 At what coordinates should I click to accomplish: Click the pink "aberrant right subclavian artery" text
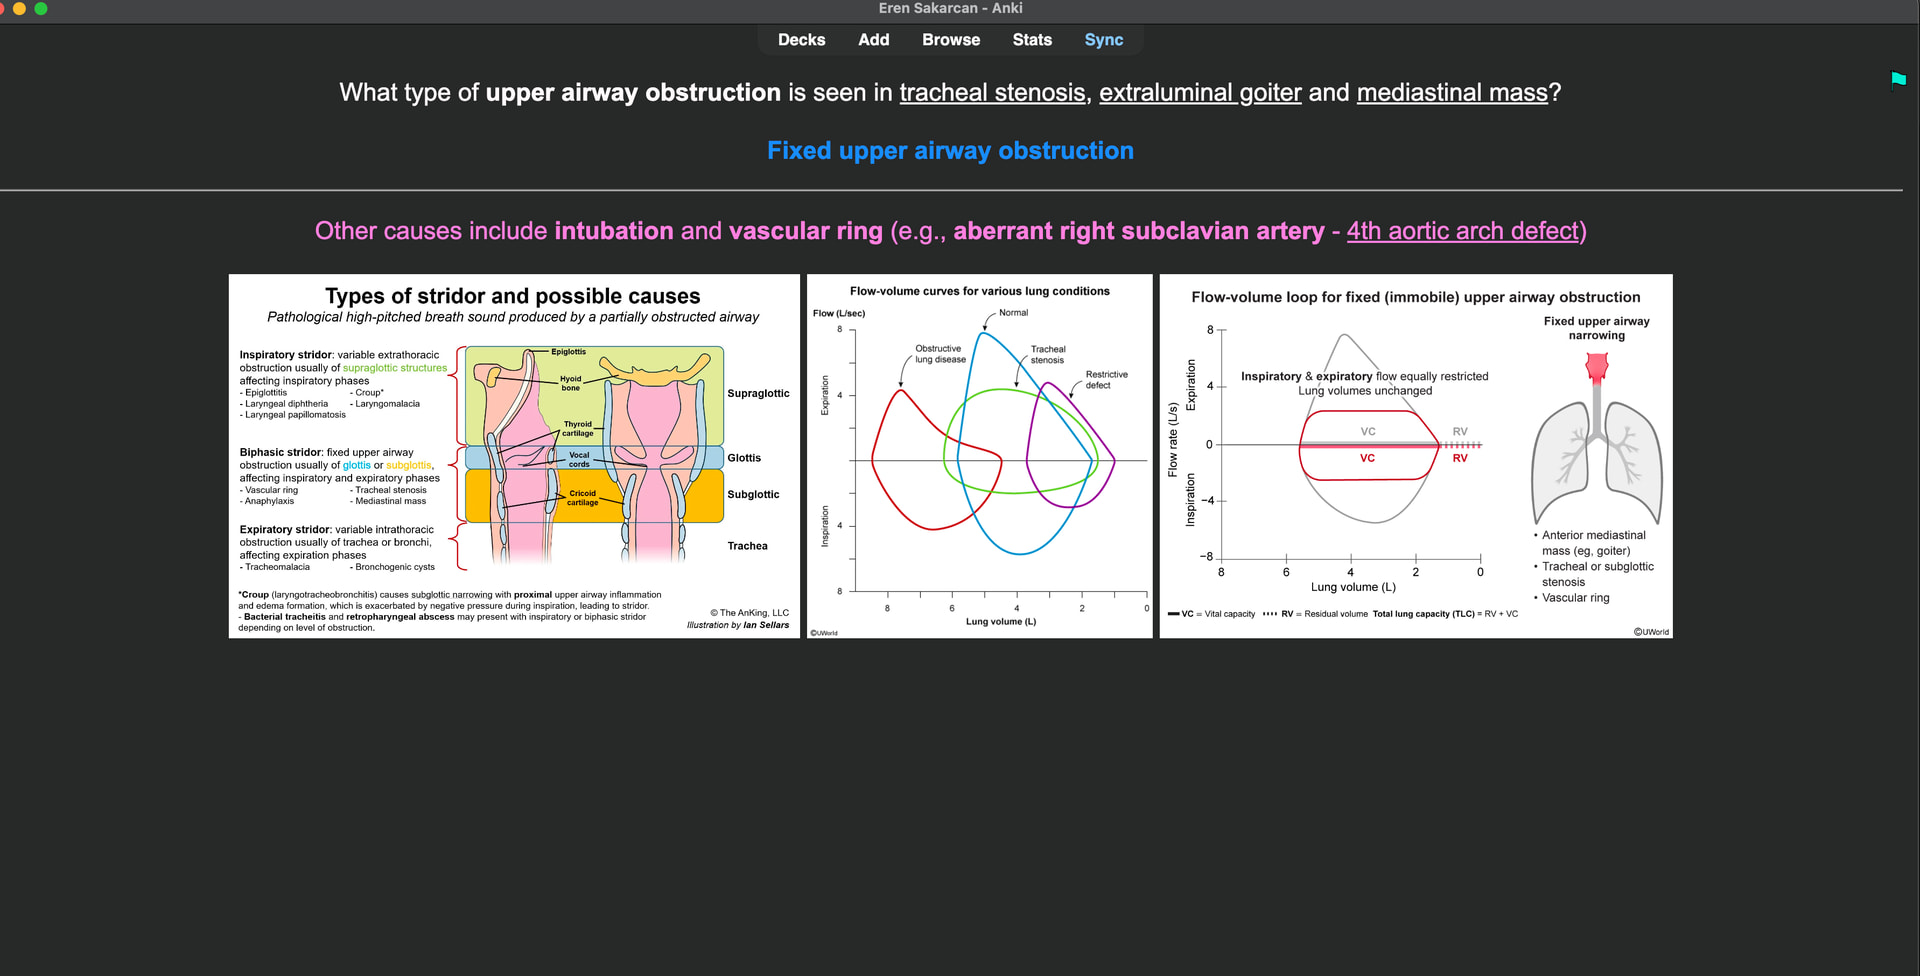(x=1138, y=231)
